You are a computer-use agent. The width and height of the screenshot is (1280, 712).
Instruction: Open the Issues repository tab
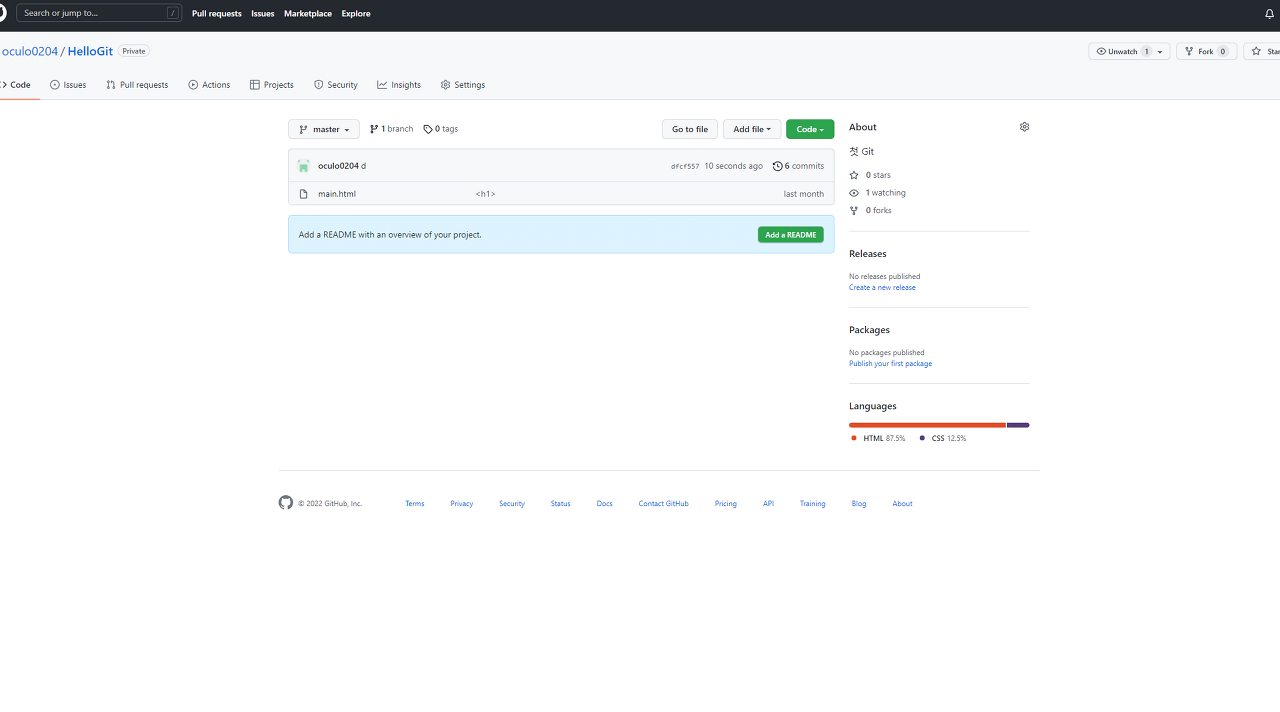pyautogui.click(x=68, y=85)
